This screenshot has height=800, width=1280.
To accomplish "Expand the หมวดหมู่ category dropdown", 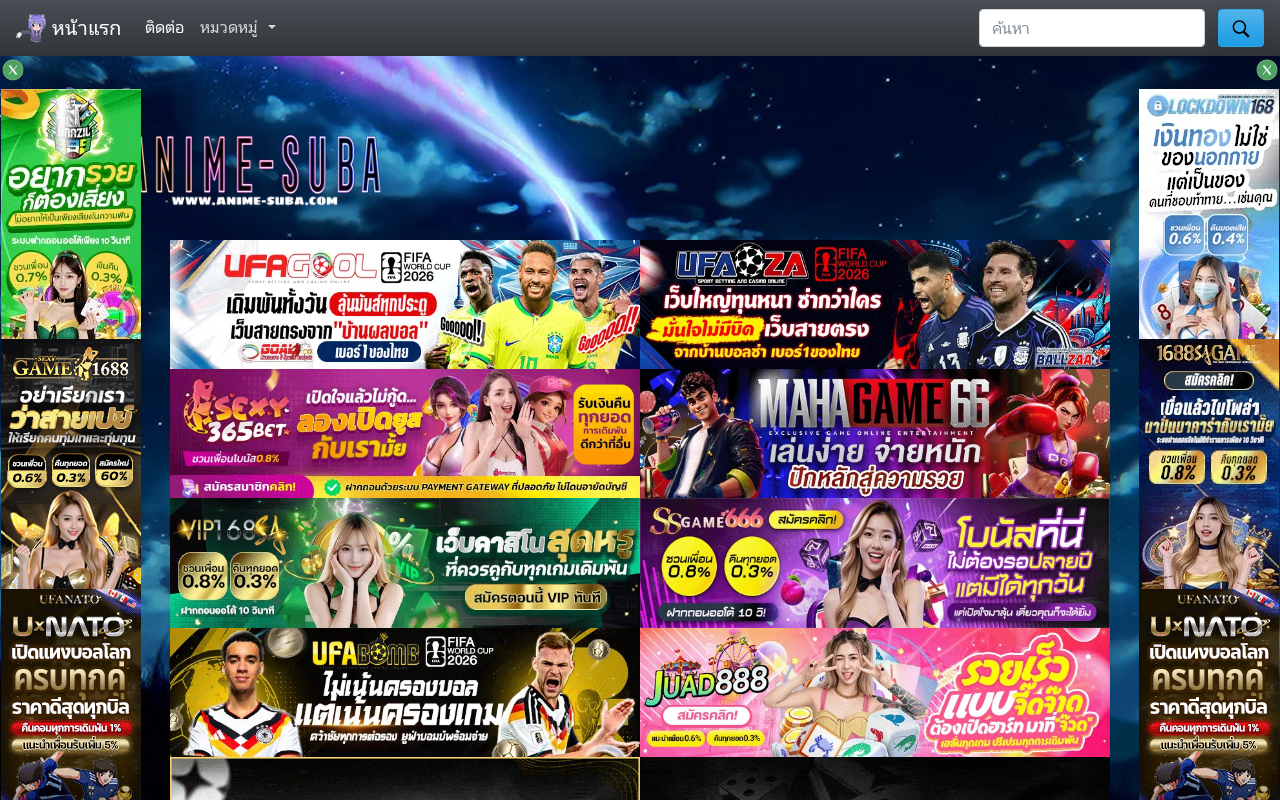I will click(238, 28).
